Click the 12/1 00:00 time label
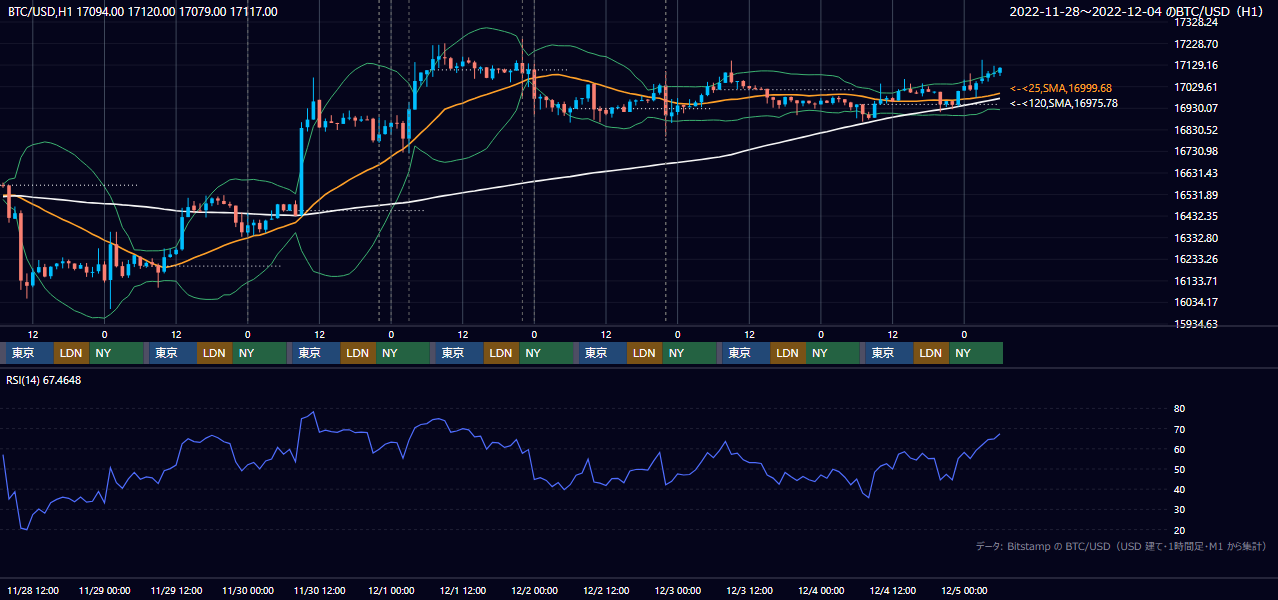The width and height of the screenshot is (1278, 600). (x=391, y=590)
